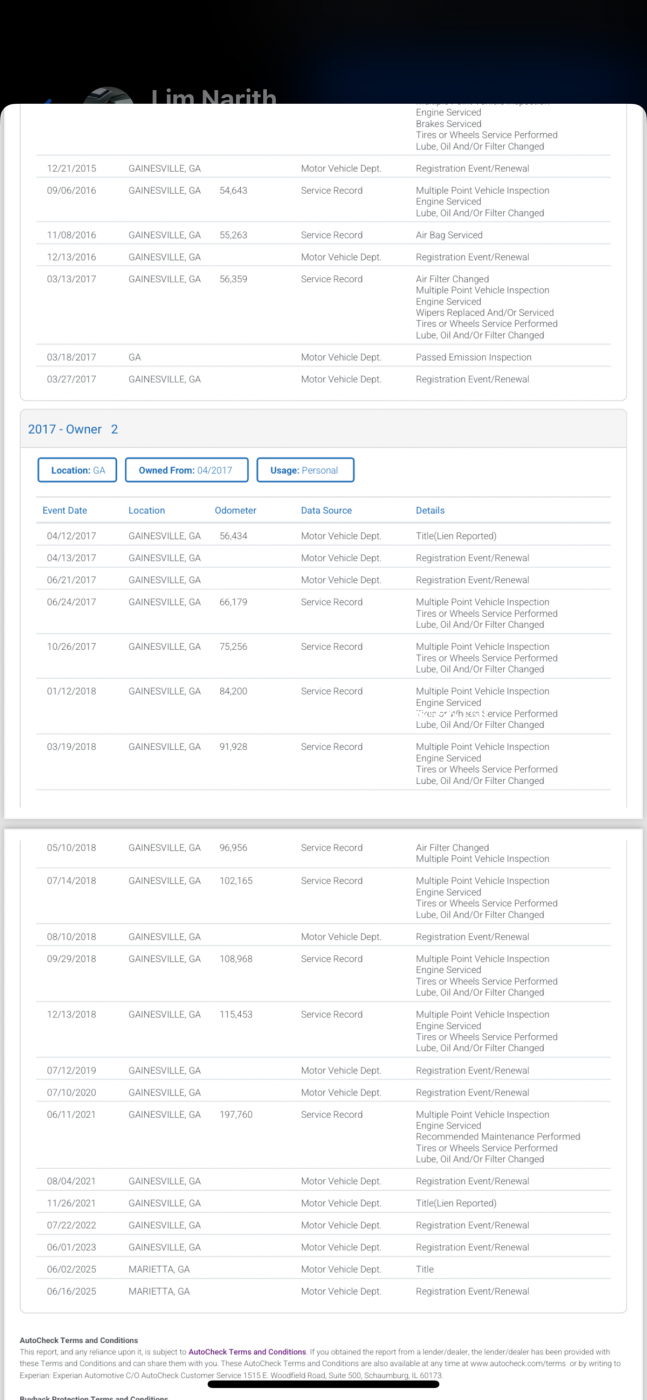Click event date 09/06/2016
The width and height of the screenshot is (647, 1400).
click(x=71, y=190)
